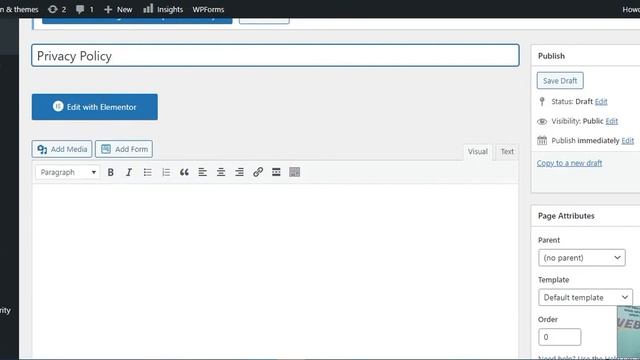Click the Page Attributes panel heading

tap(566, 216)
